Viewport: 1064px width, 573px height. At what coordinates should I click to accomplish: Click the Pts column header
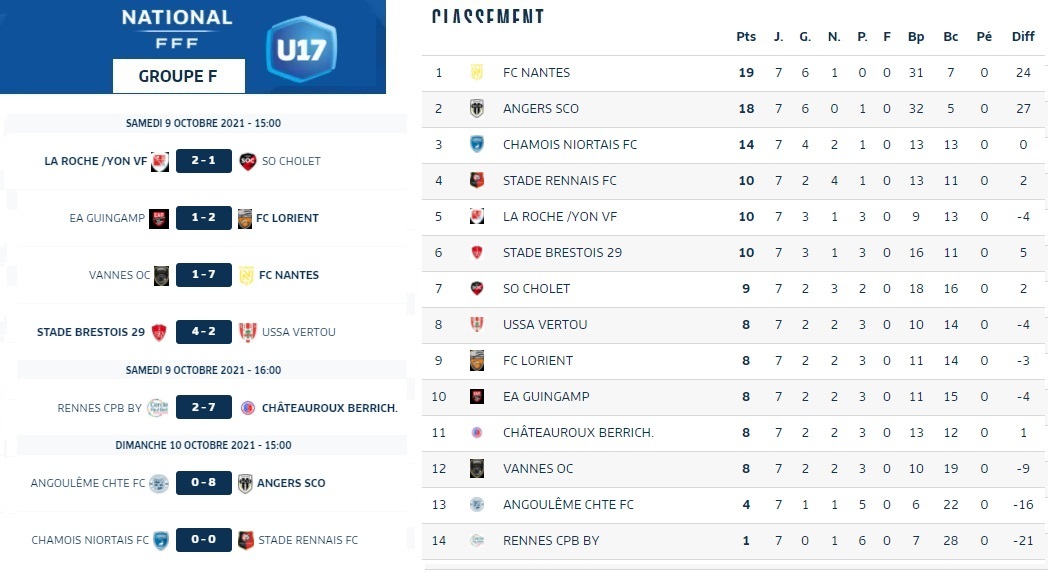pos(746,37)
